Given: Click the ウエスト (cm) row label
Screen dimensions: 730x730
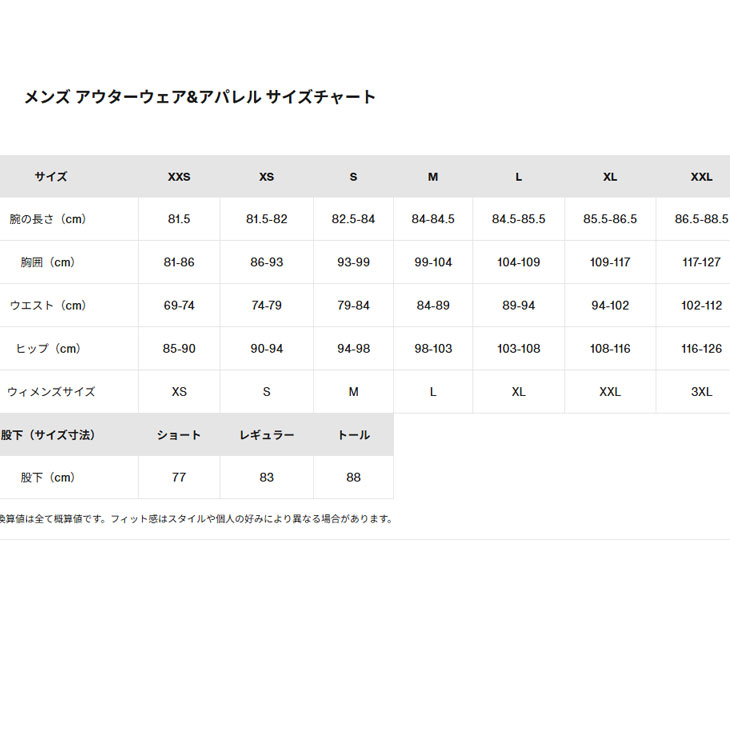Looking at the screenshot, I should tap(48, 305).
